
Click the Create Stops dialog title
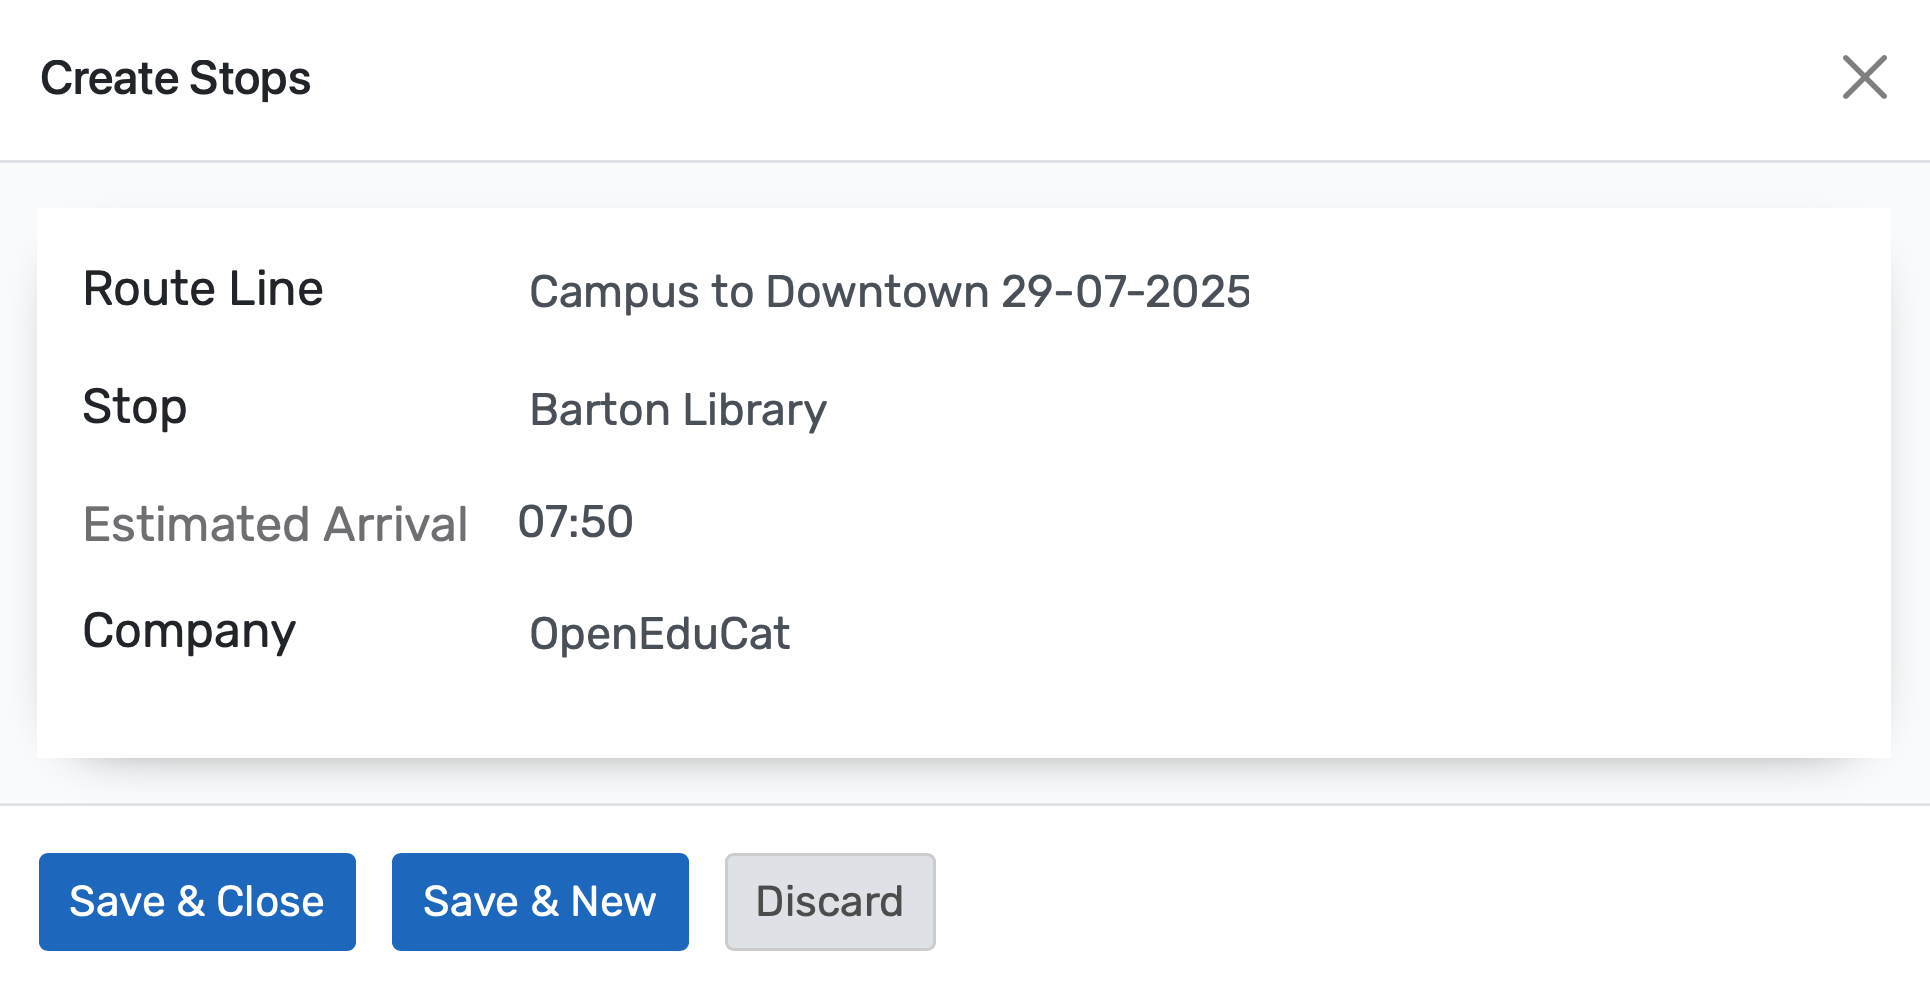point(175,77)
